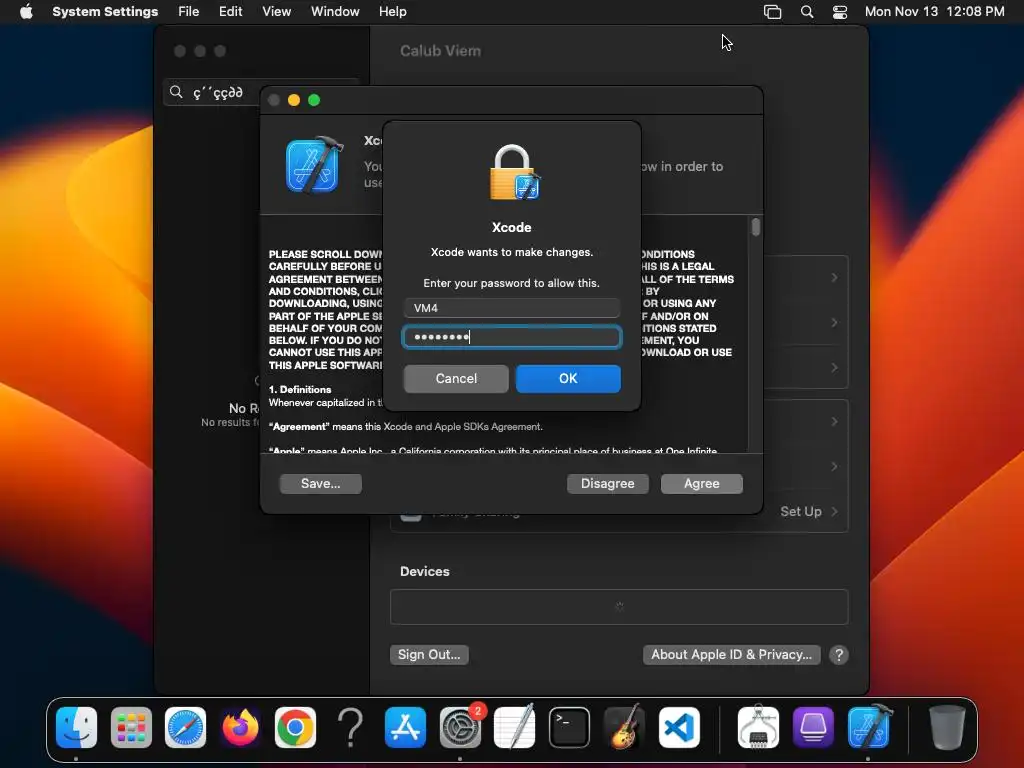The width and height of the screenshot is (1024, 768).
Task: Open Launchpad from the Dock
Action: click(x=131, y=728)
